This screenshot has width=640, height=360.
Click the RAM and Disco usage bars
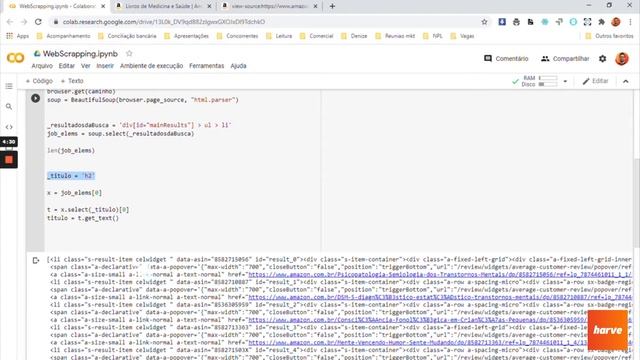[548, 81]
